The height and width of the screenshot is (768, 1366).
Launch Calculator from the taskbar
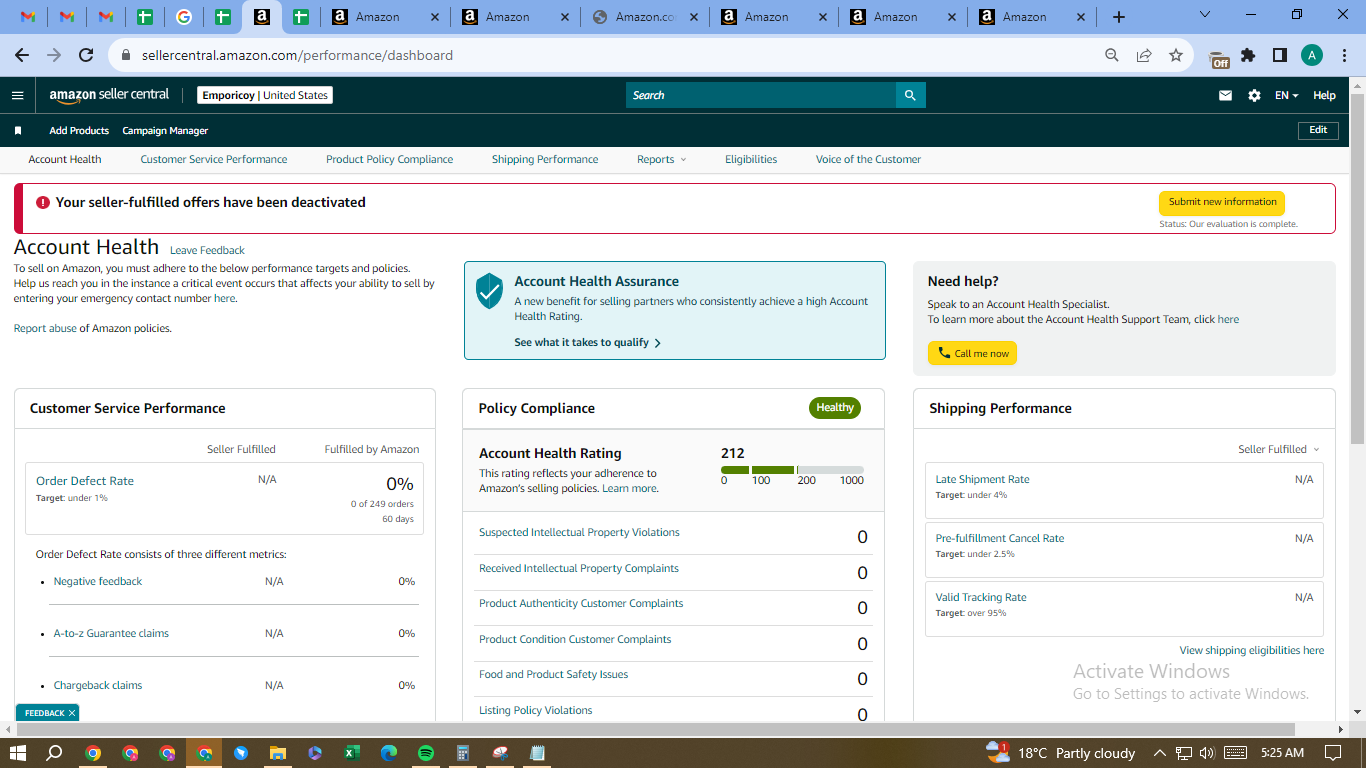pos(462,753)
